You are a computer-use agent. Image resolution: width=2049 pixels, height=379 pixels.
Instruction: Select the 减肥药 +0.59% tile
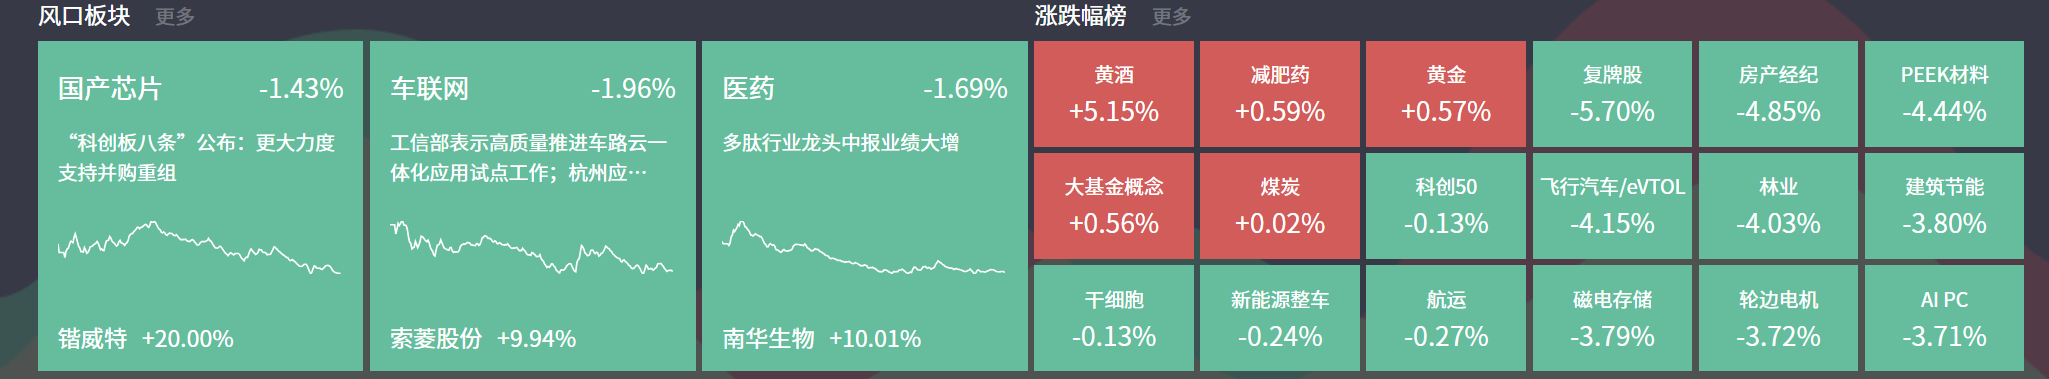point(1280,94)
